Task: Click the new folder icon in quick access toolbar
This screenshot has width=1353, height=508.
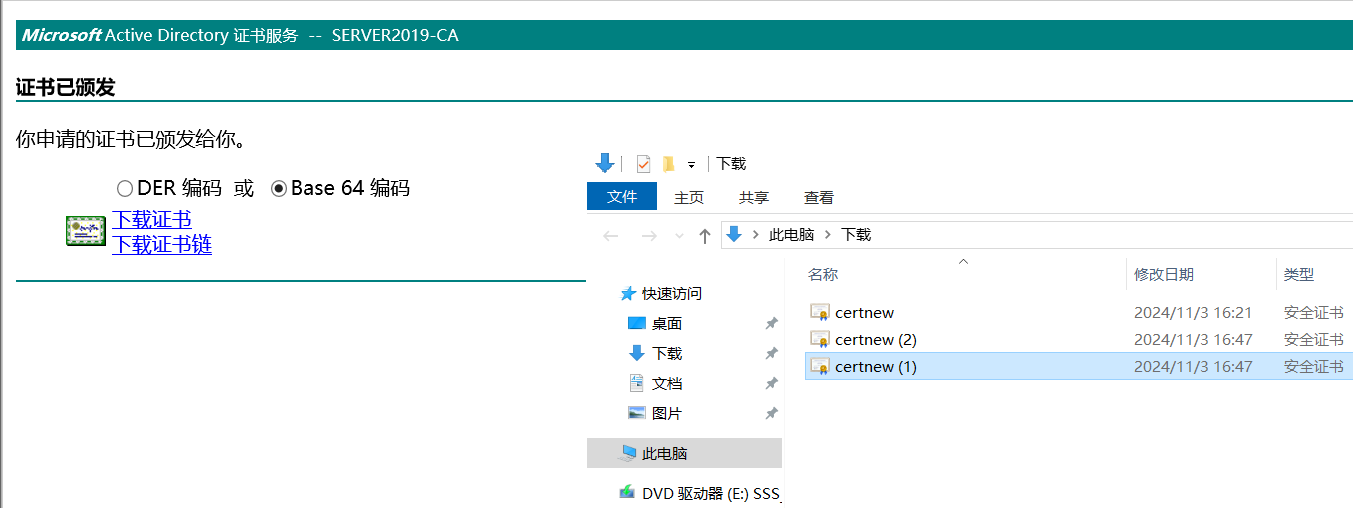Action: pyautogui.click(x=668, y=164)
